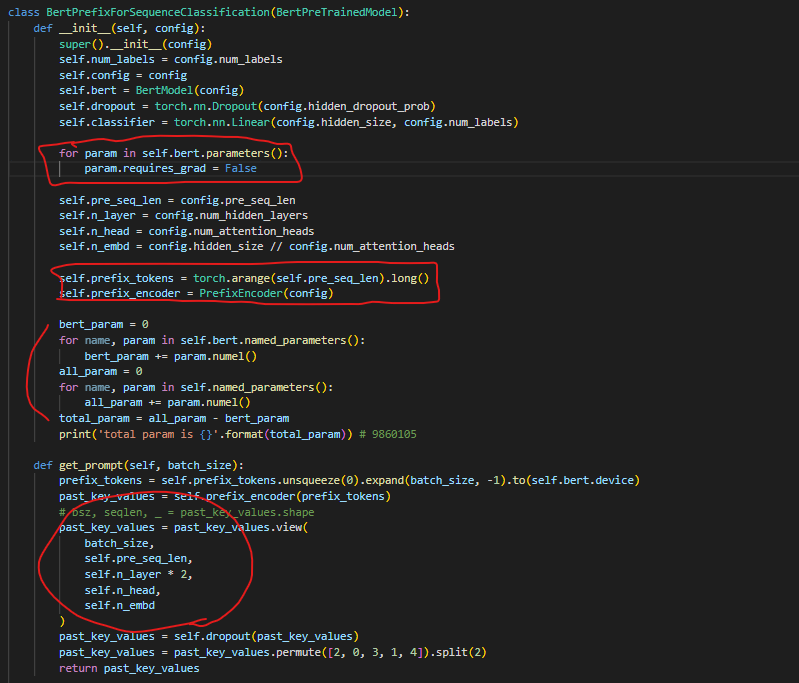Screen dimensions: 799x683
Task: Place cursor on 'self.num_labels = config.num_labels'
Action: click(x=171, y=59)
